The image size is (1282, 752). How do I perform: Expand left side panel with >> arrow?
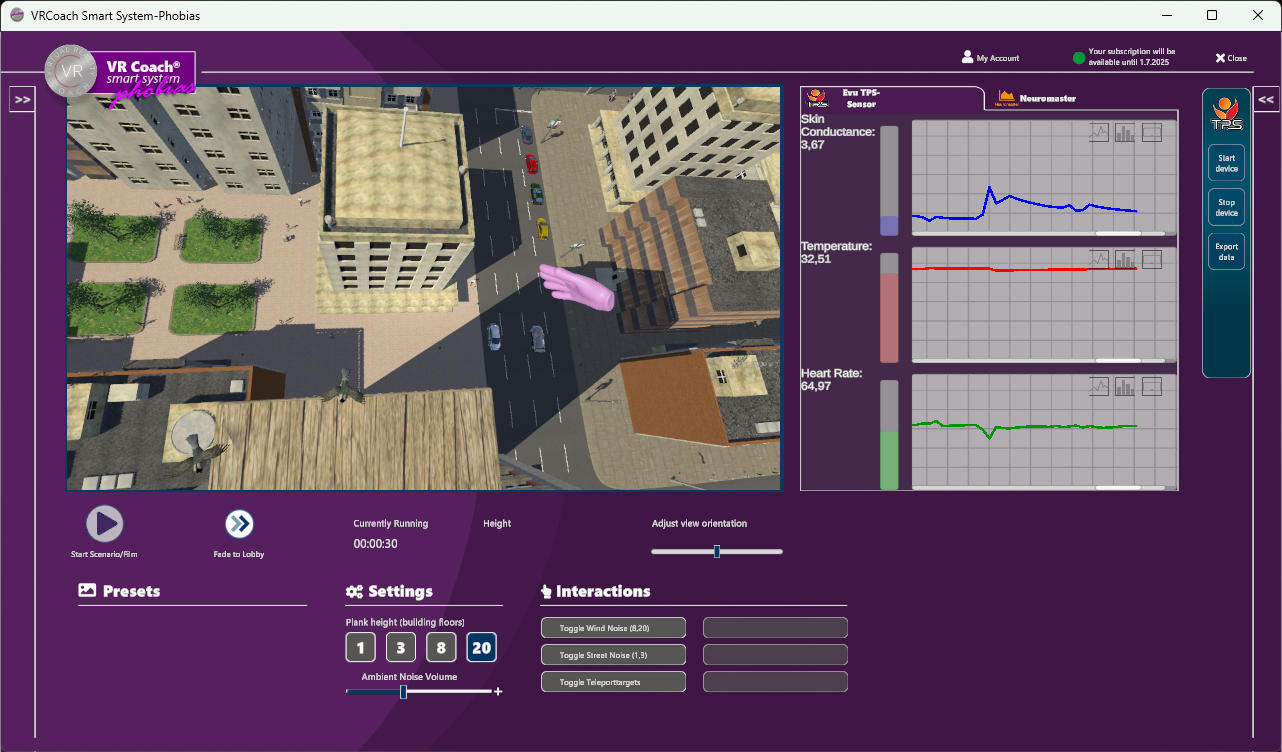tap(22, 99)
